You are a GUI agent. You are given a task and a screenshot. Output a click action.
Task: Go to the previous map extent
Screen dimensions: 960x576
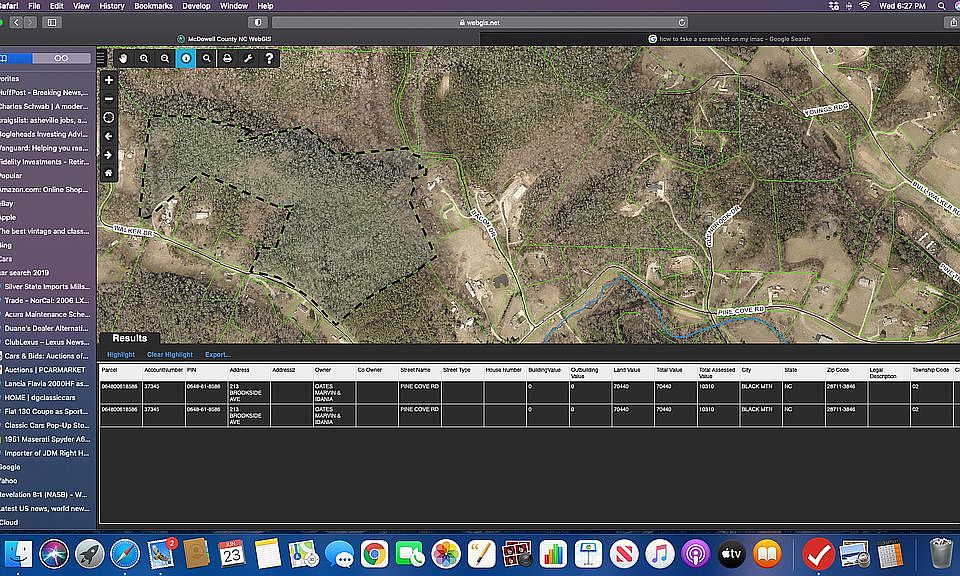tap(109, 136)
